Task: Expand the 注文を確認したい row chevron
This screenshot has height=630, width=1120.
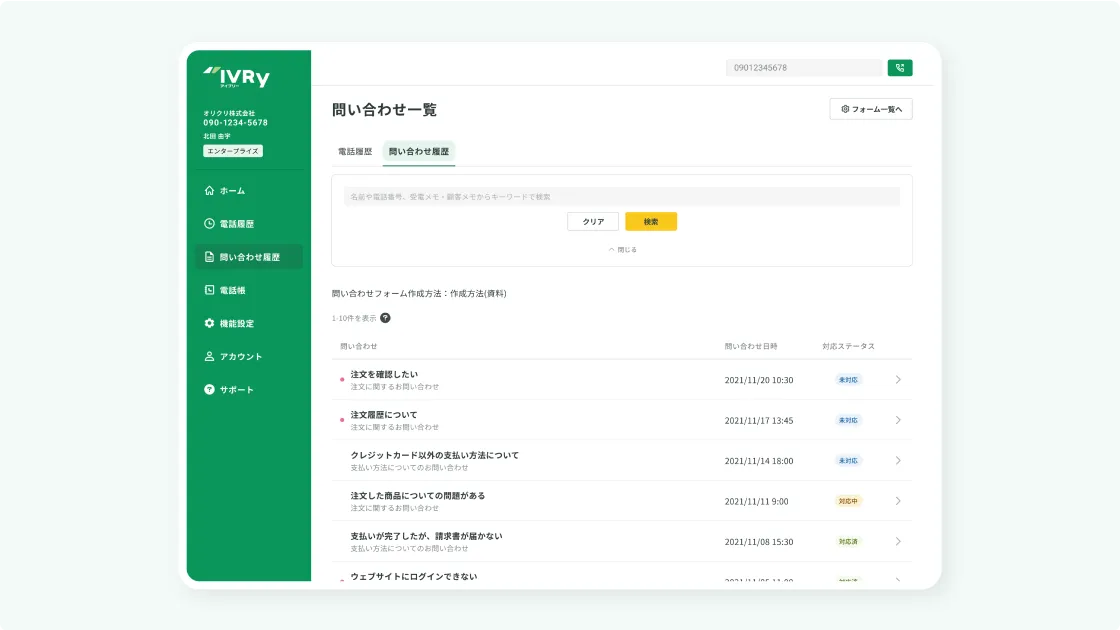Action: pos(898,380)
